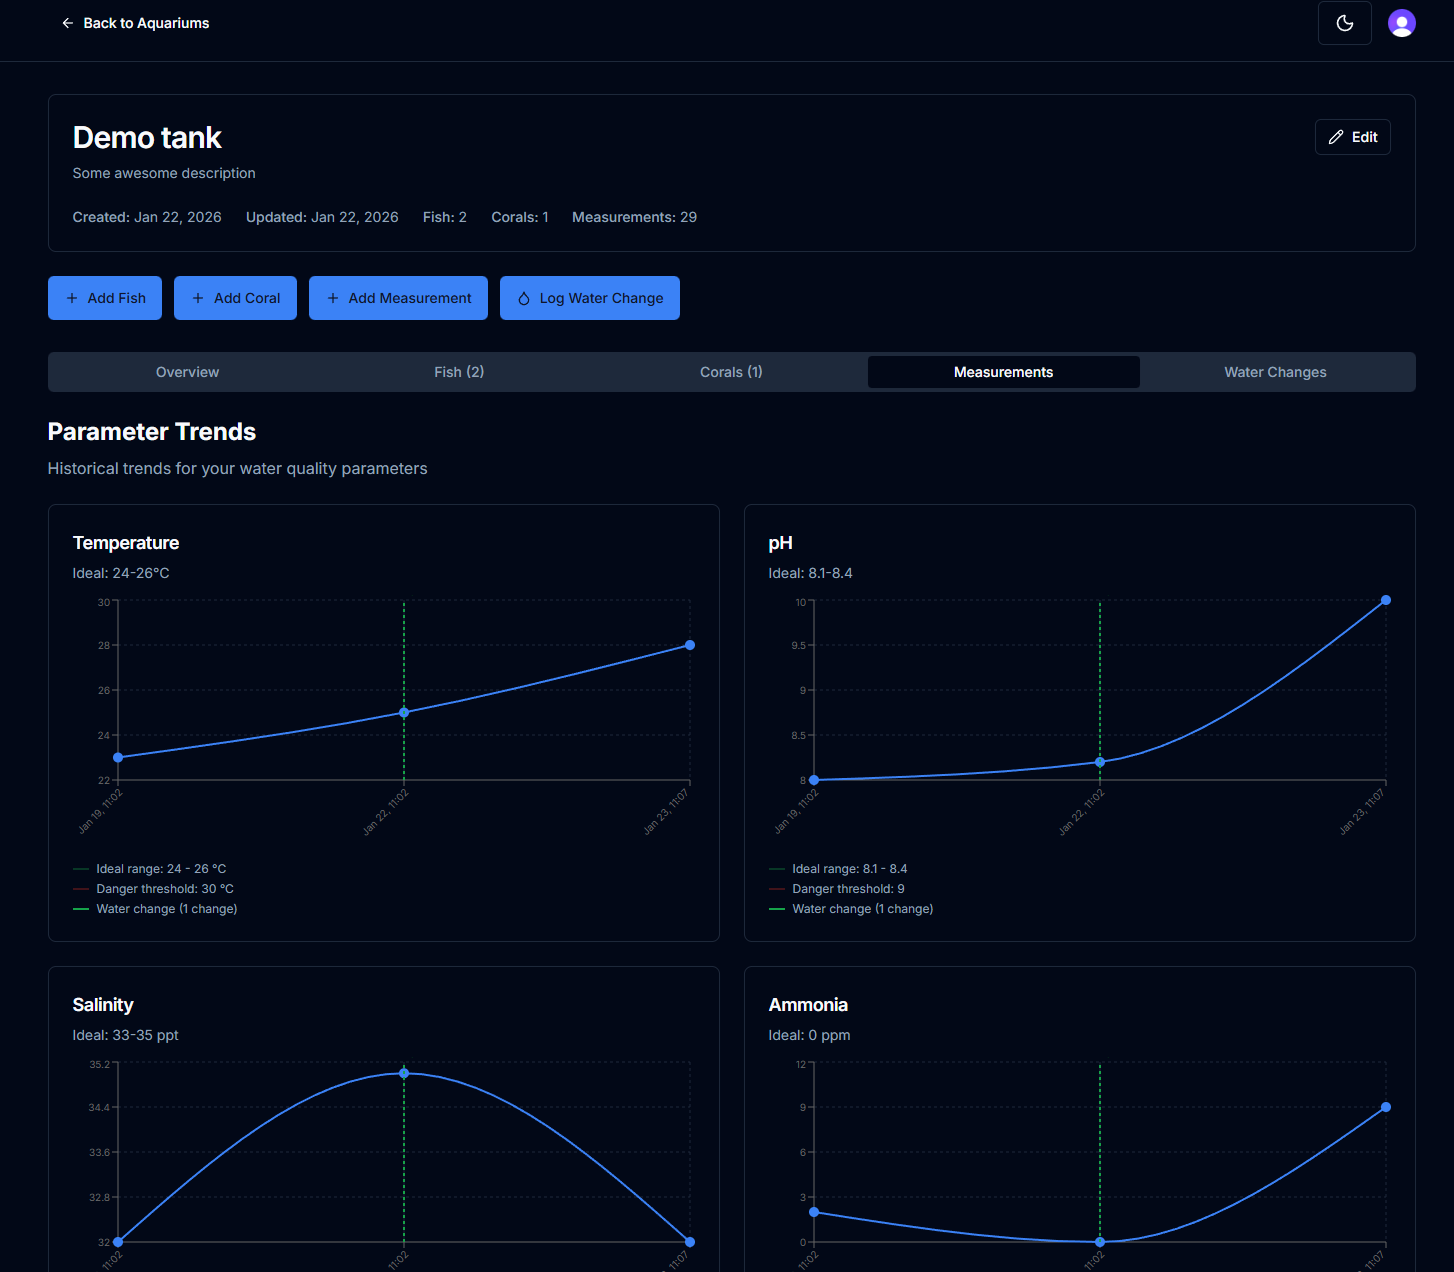Switch to the Overview tab
This screenshot has width=1454, height=1272.
187,372
